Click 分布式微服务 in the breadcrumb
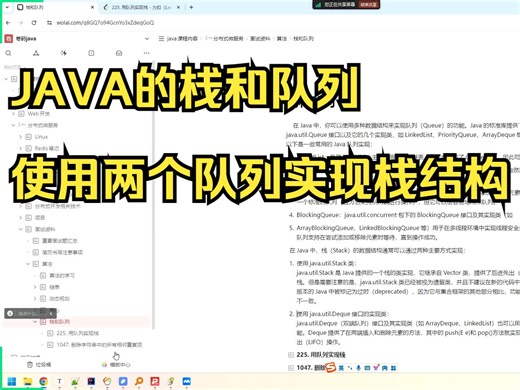Viewport: 520px width, 390px height. click(228, 39)
